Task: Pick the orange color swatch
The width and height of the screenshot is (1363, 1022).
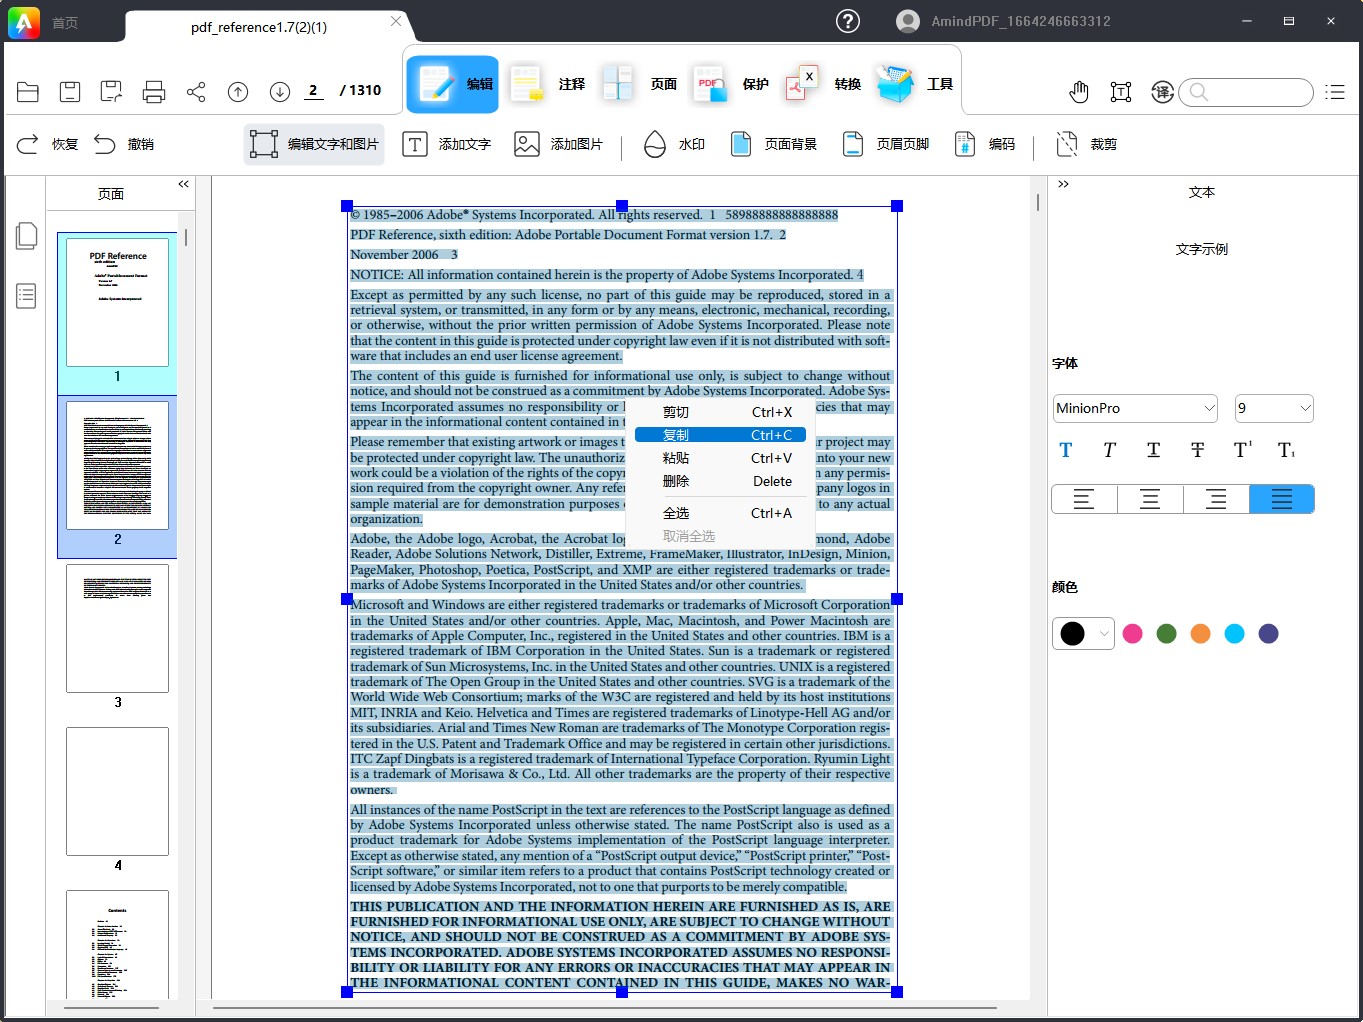Action: (1201, 634)
